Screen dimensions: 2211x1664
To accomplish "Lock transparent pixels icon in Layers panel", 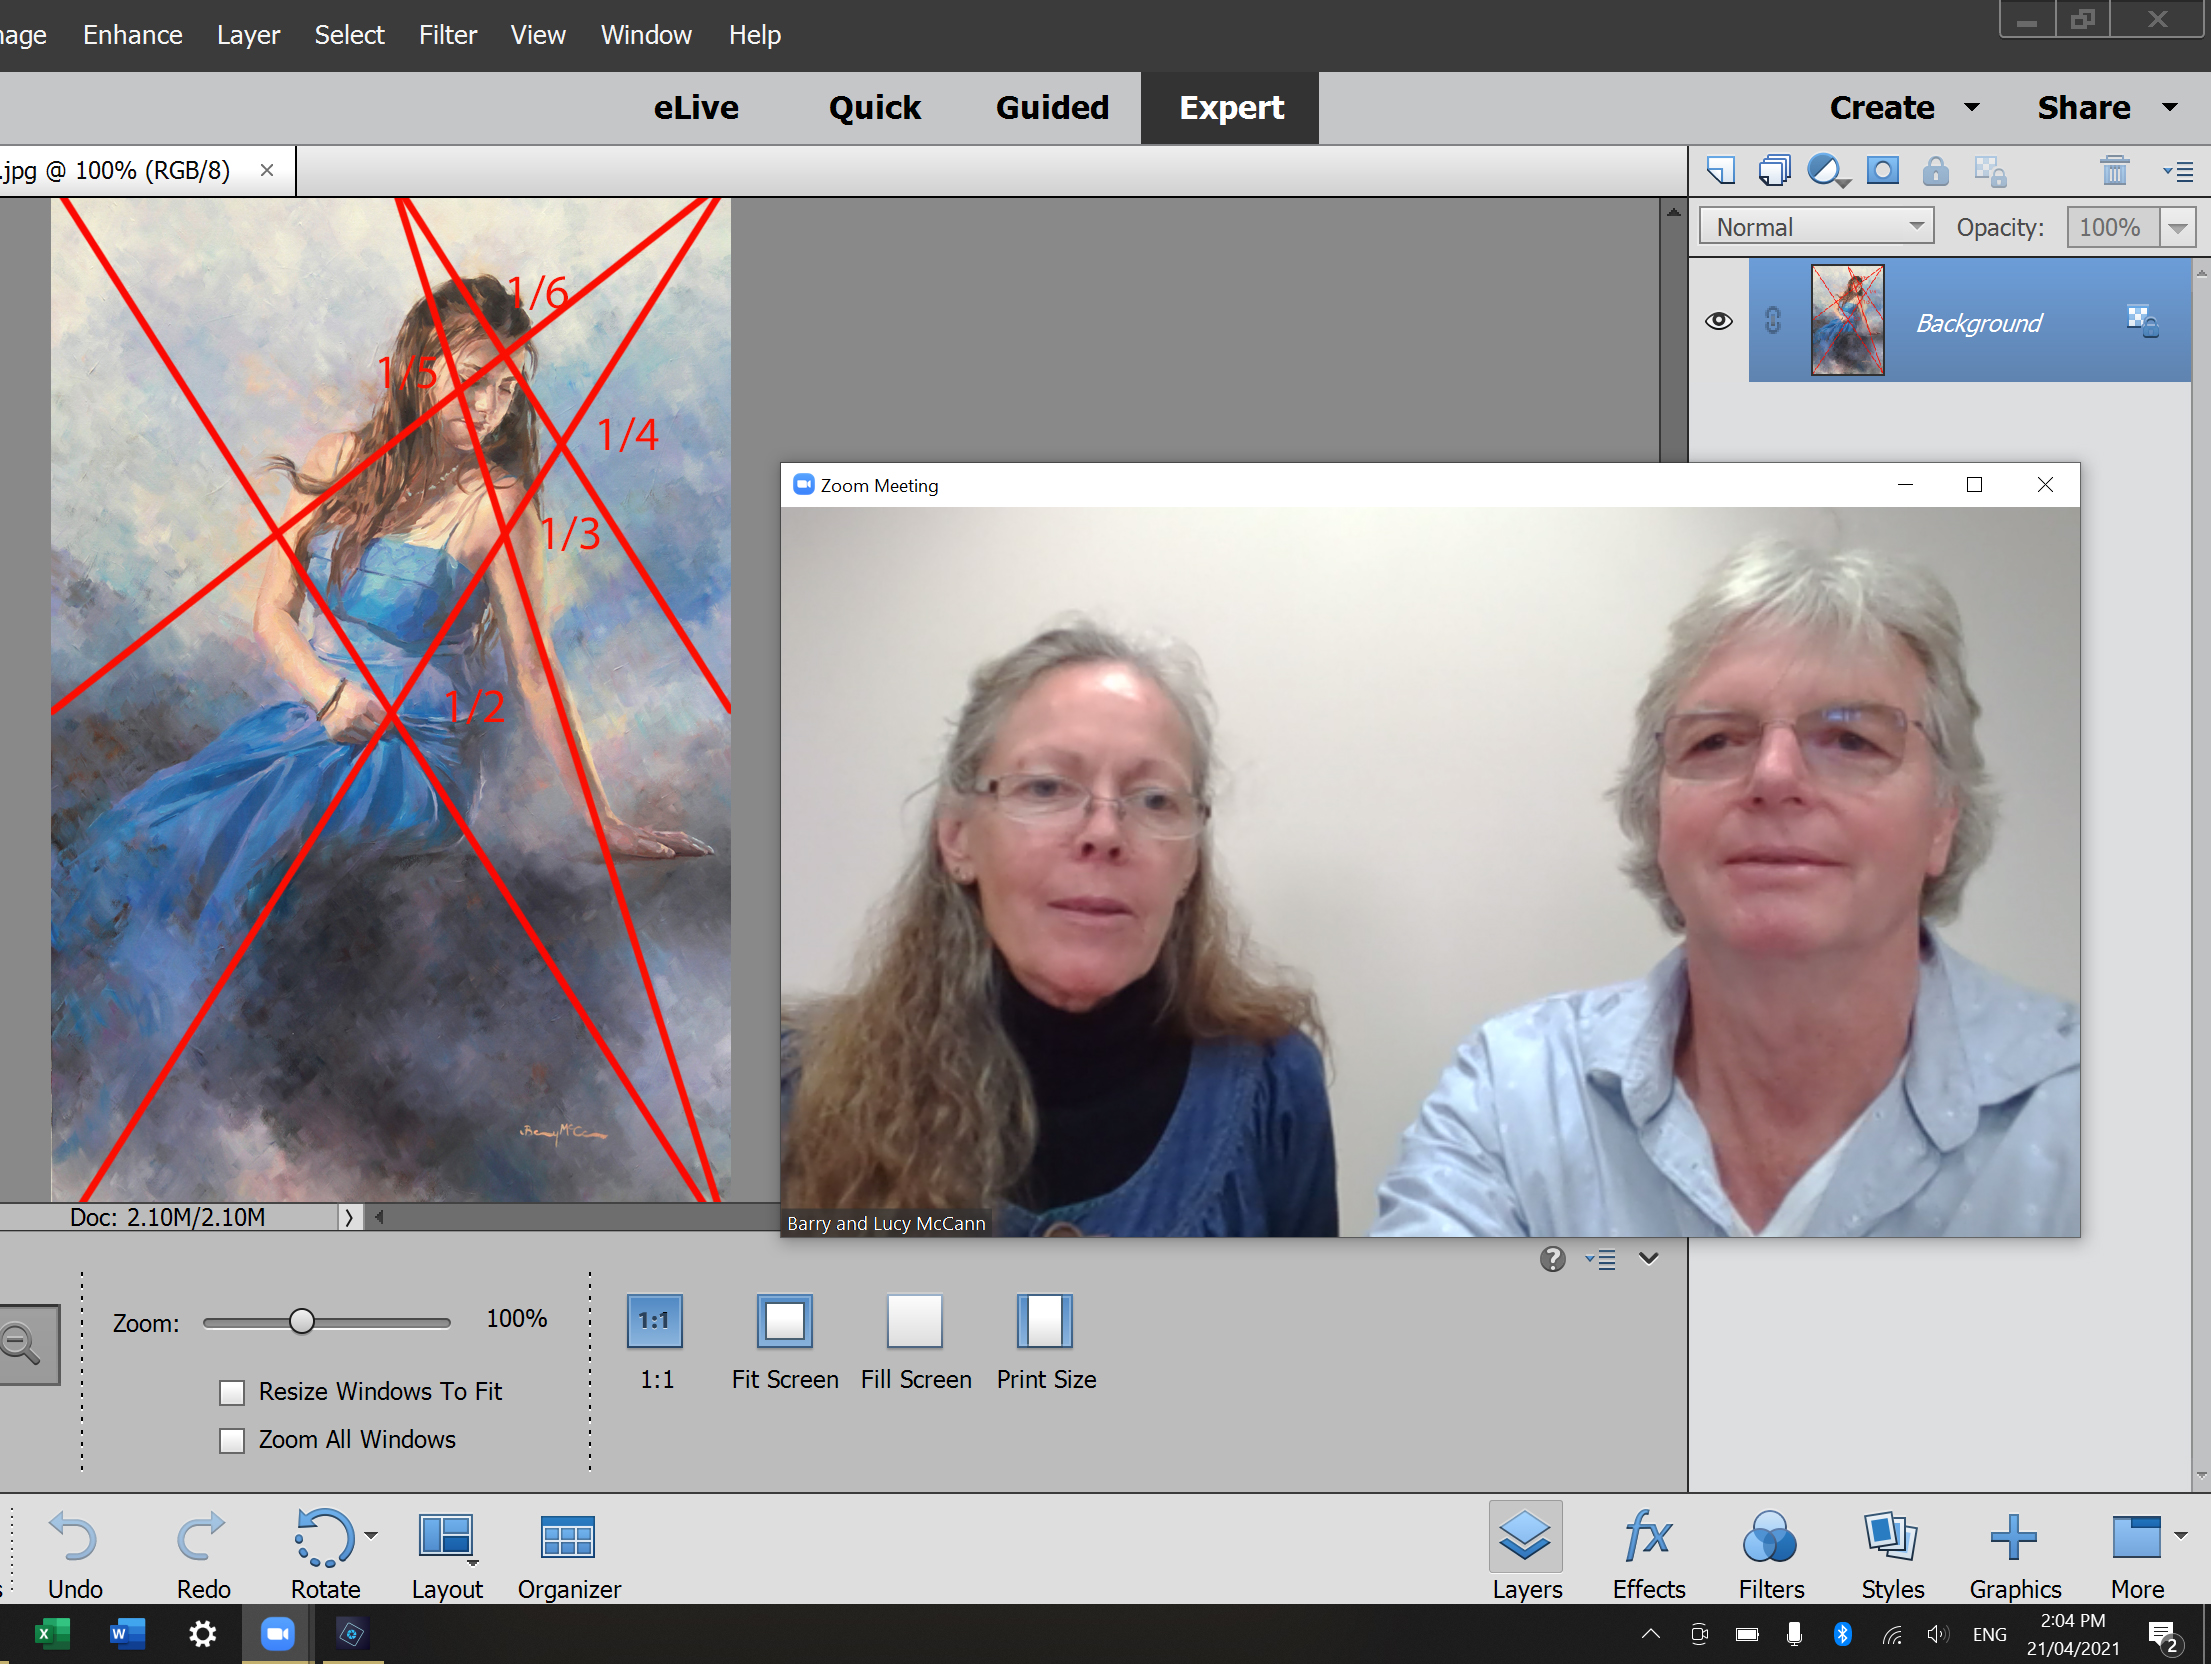I will pos(1990,171).
